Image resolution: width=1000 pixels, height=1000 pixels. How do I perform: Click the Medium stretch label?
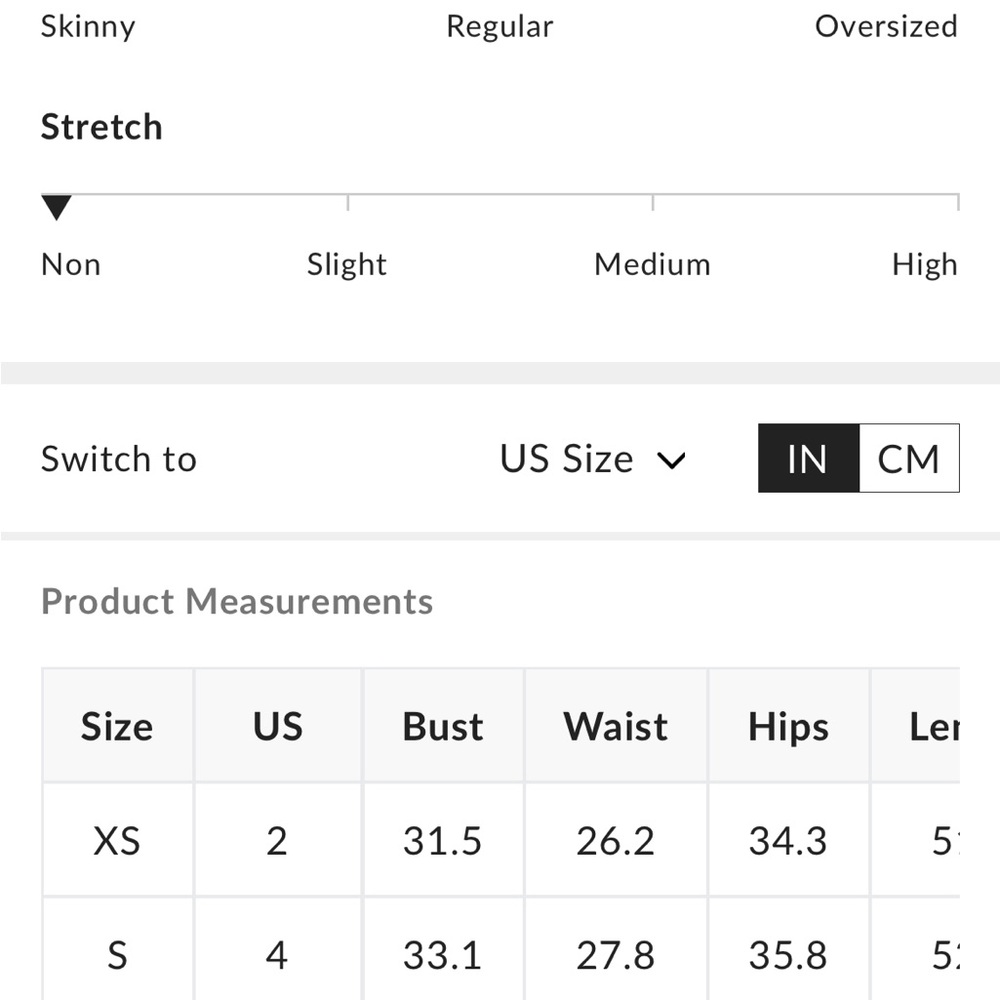pos(652,265)
